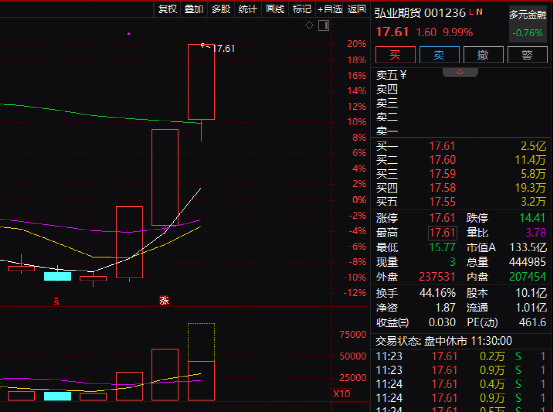Click the 卖四 row label
This screenshot has width=553, height=412.
[387, 89]
